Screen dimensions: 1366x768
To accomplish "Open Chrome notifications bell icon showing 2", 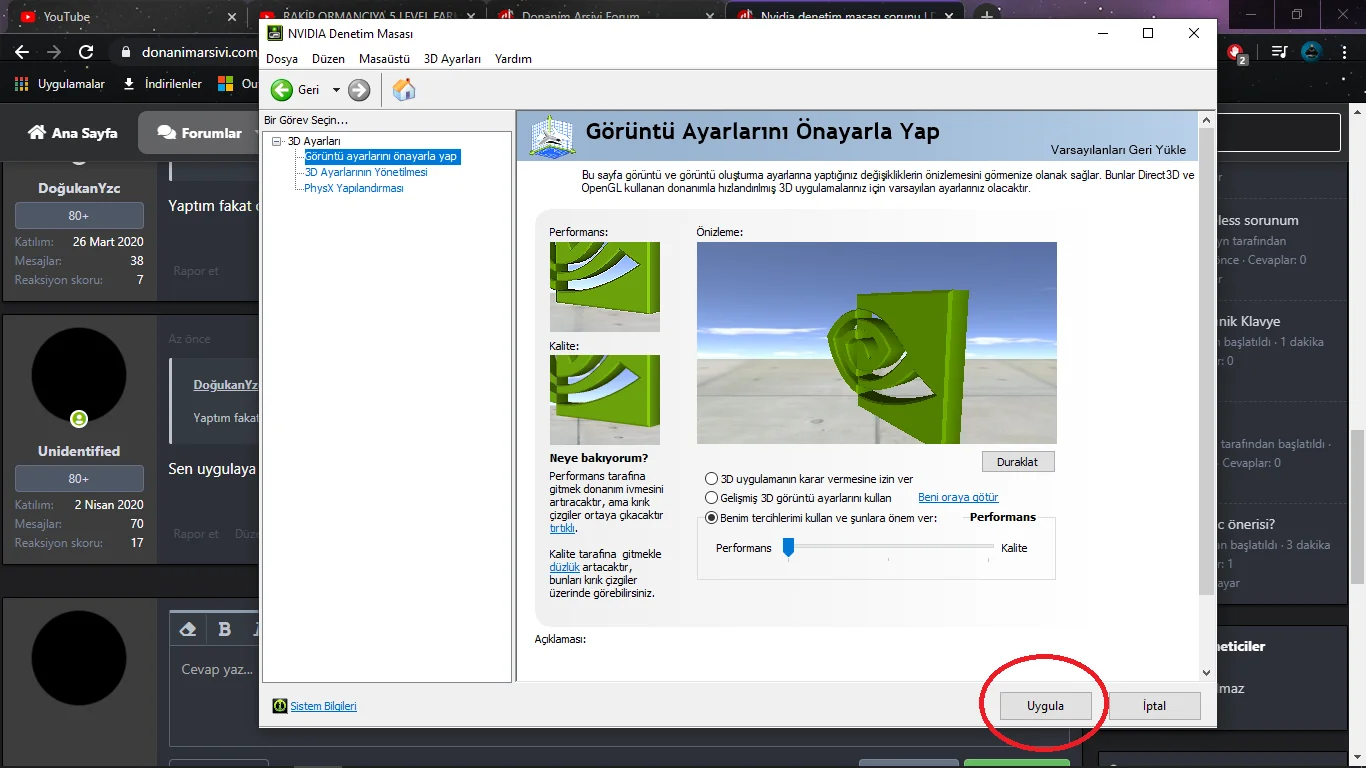I will coord(1235,52).
